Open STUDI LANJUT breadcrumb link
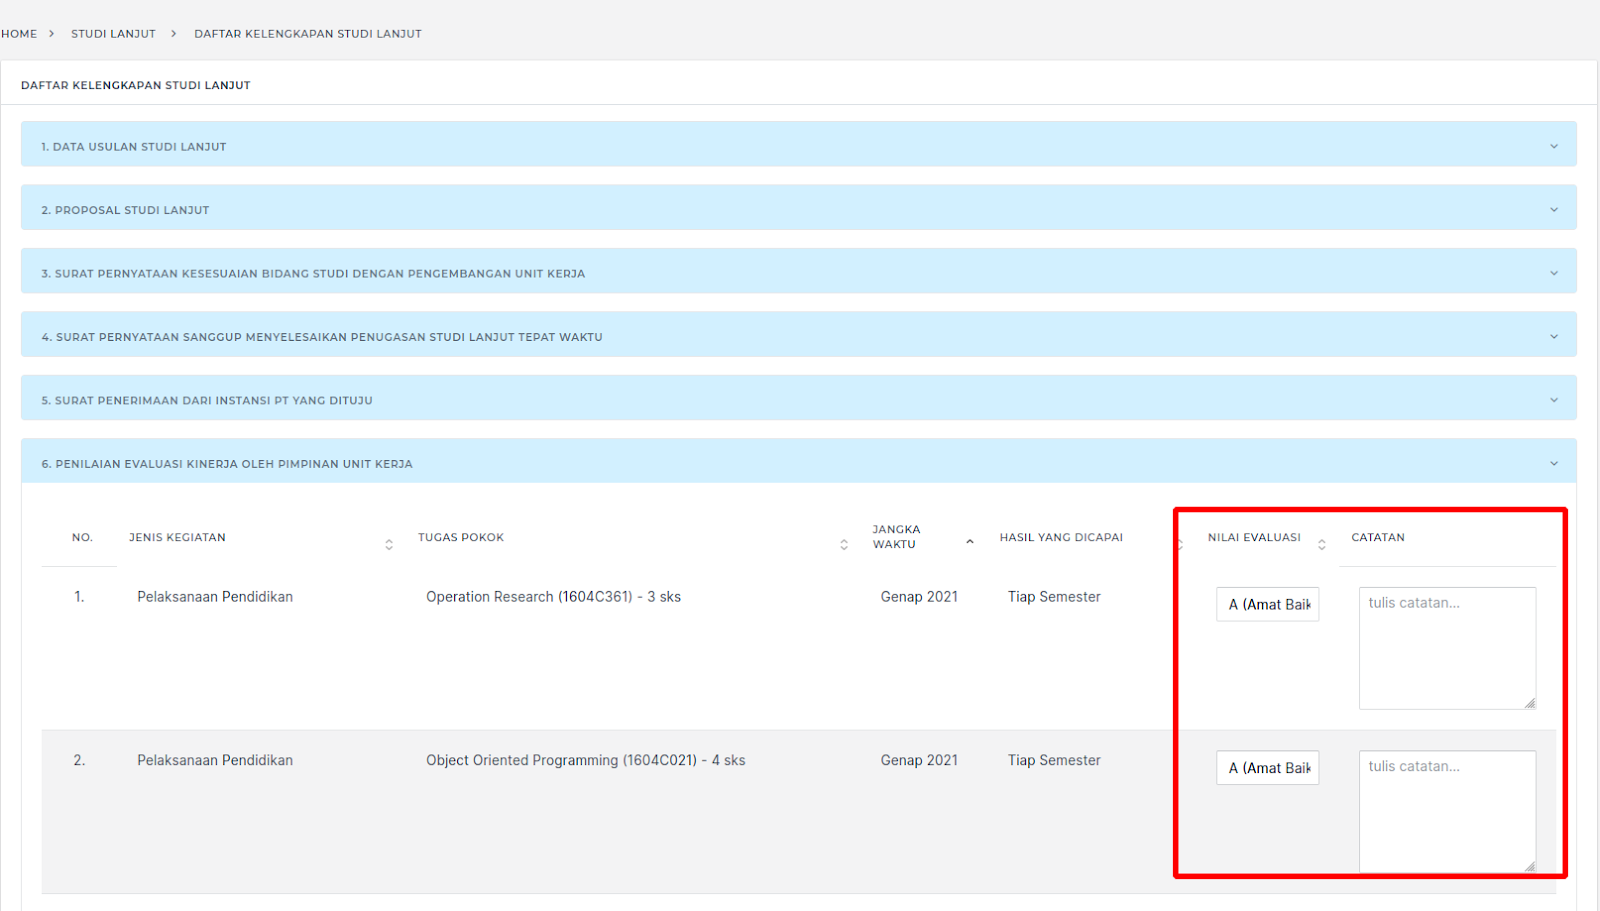The width and height of the screenshot is (1600, 911). pyautogui.click(x=113, y=34)
